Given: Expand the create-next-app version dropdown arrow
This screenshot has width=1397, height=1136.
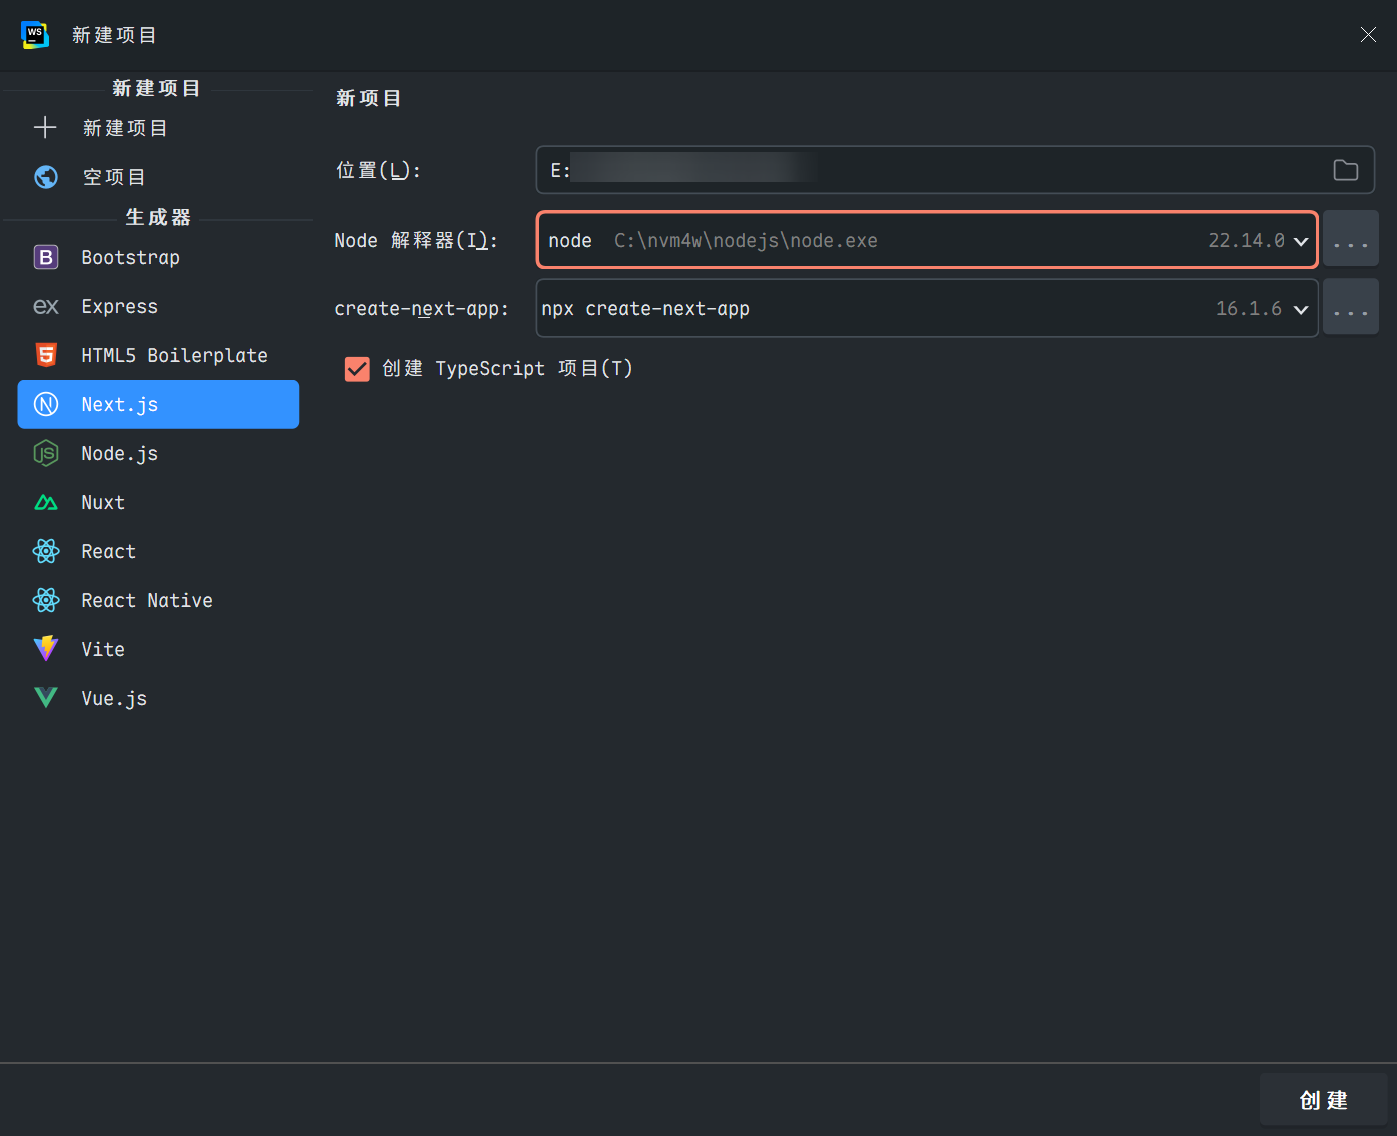Looking at the screenshot, I should point(1301,309).
